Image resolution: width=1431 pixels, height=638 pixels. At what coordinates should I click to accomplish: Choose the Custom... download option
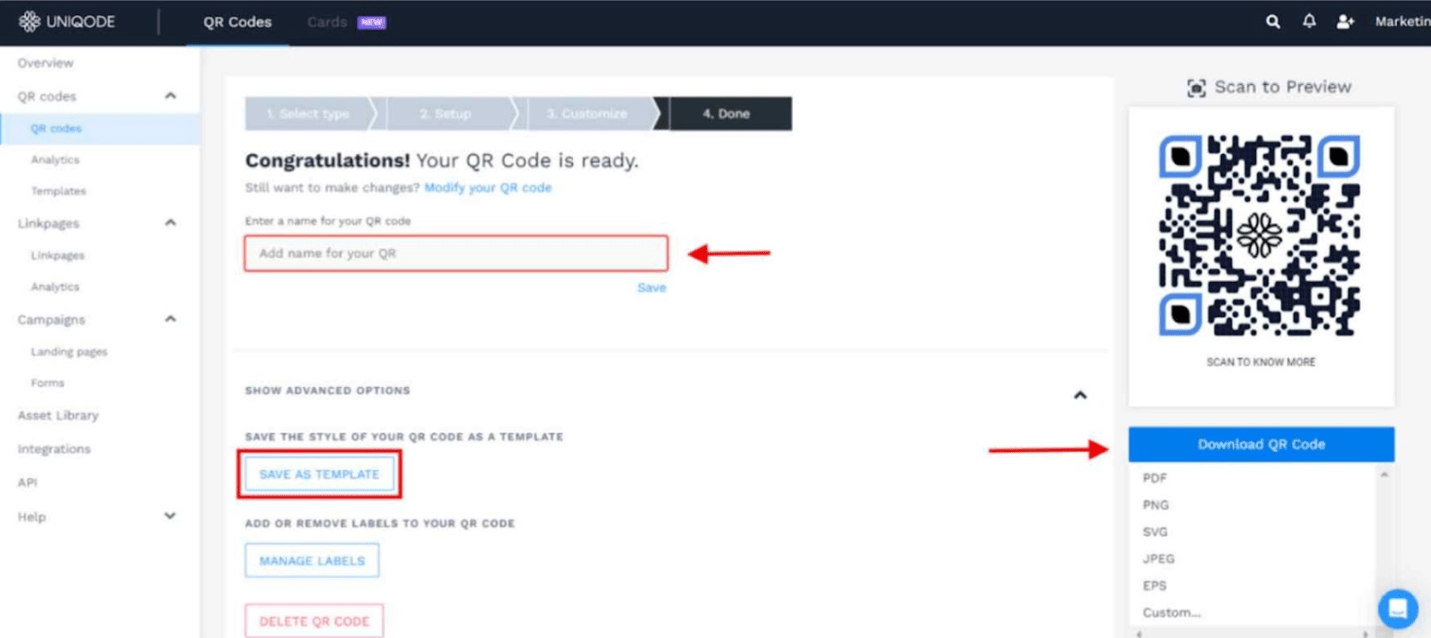(x=1172, y=613)
